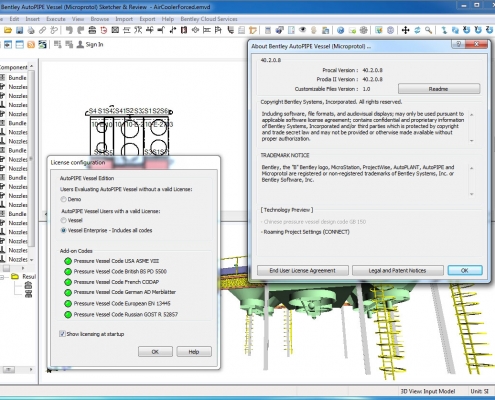Click 3D View Input Model status entry

428,391
